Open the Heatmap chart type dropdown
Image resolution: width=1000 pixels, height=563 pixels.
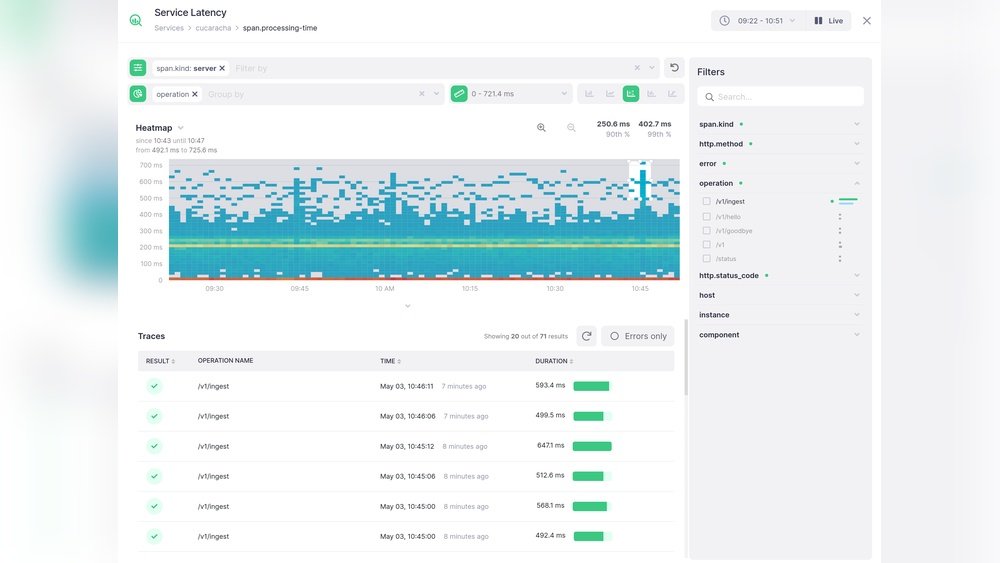click(181, 128)
